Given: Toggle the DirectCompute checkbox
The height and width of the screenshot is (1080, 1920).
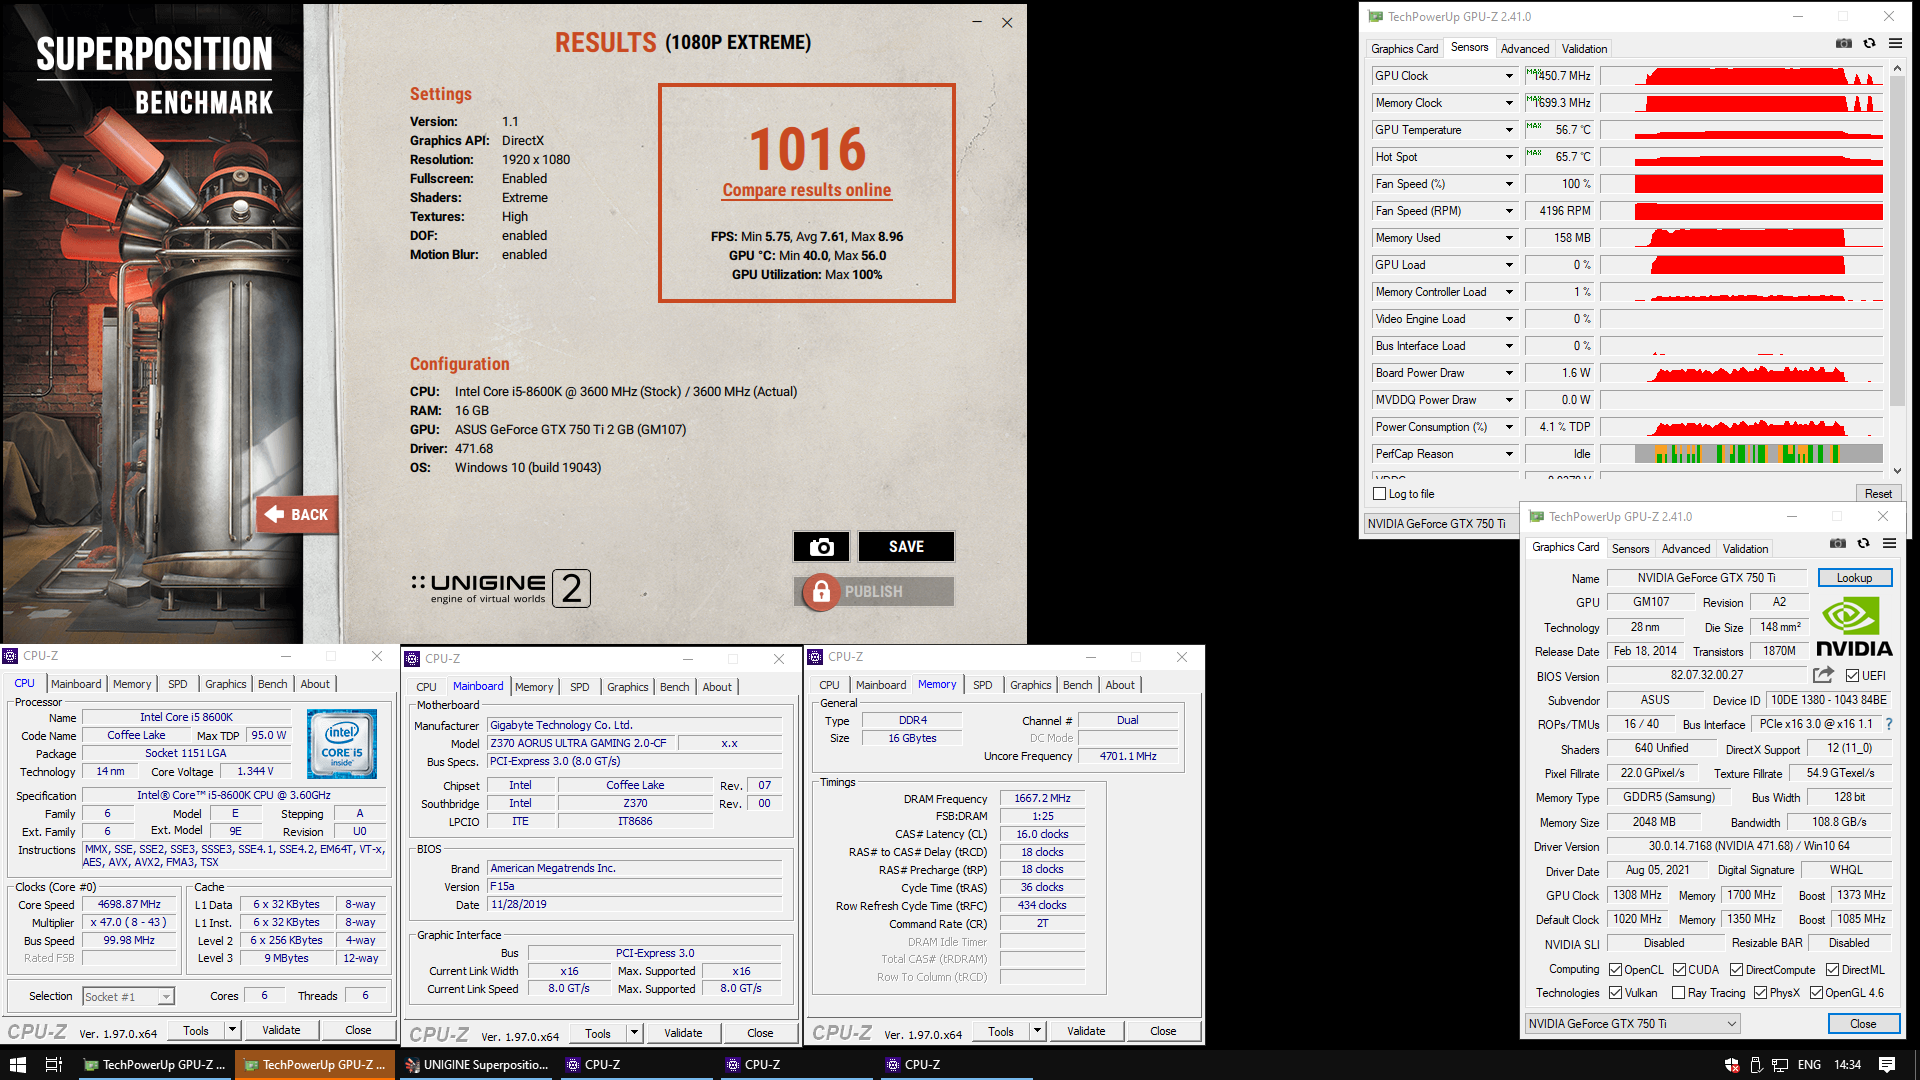Looking at the screenshot, I should [x=1737, y=970].
